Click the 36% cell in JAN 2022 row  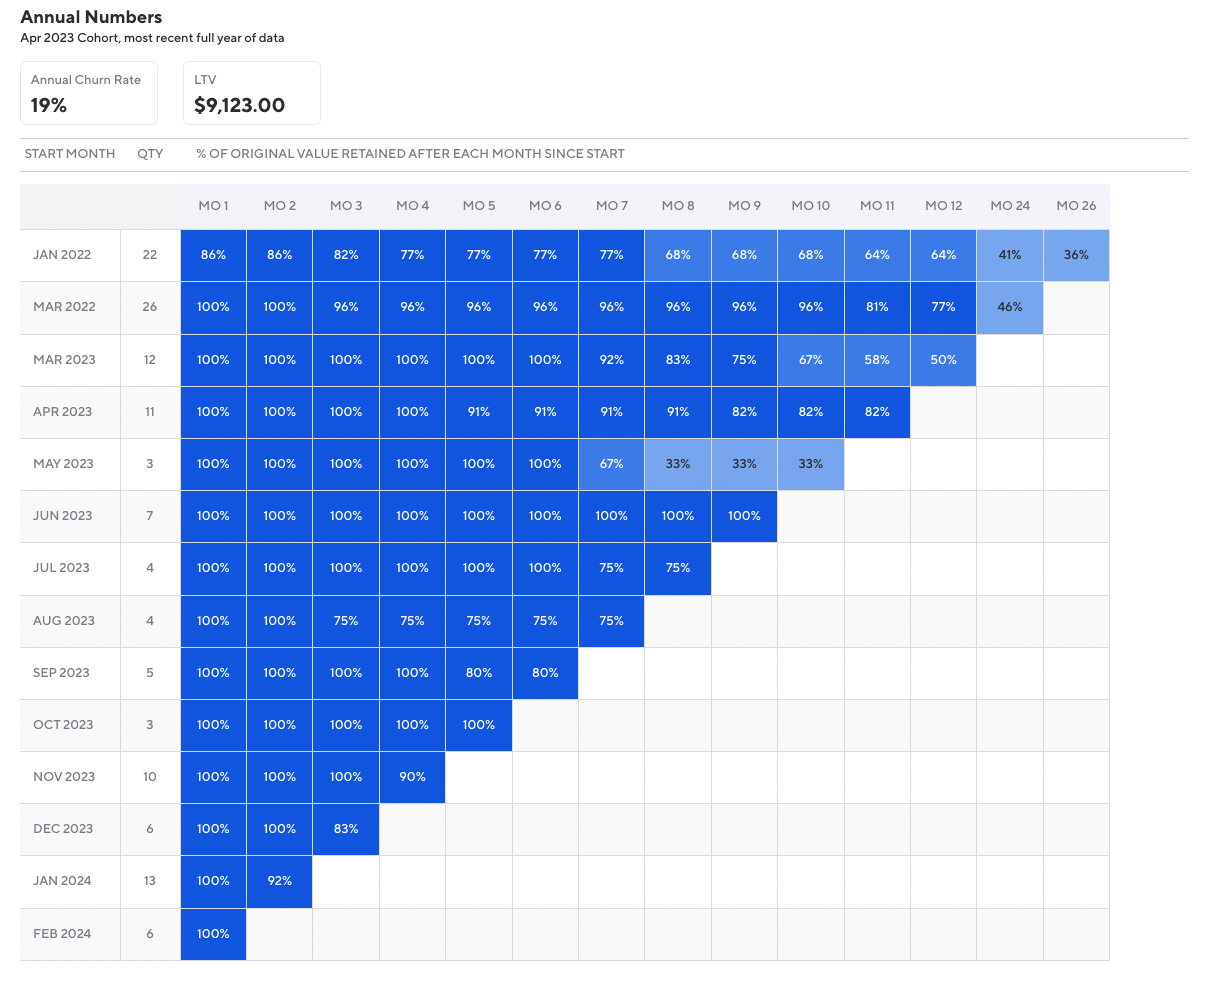tap(1076, 255)
